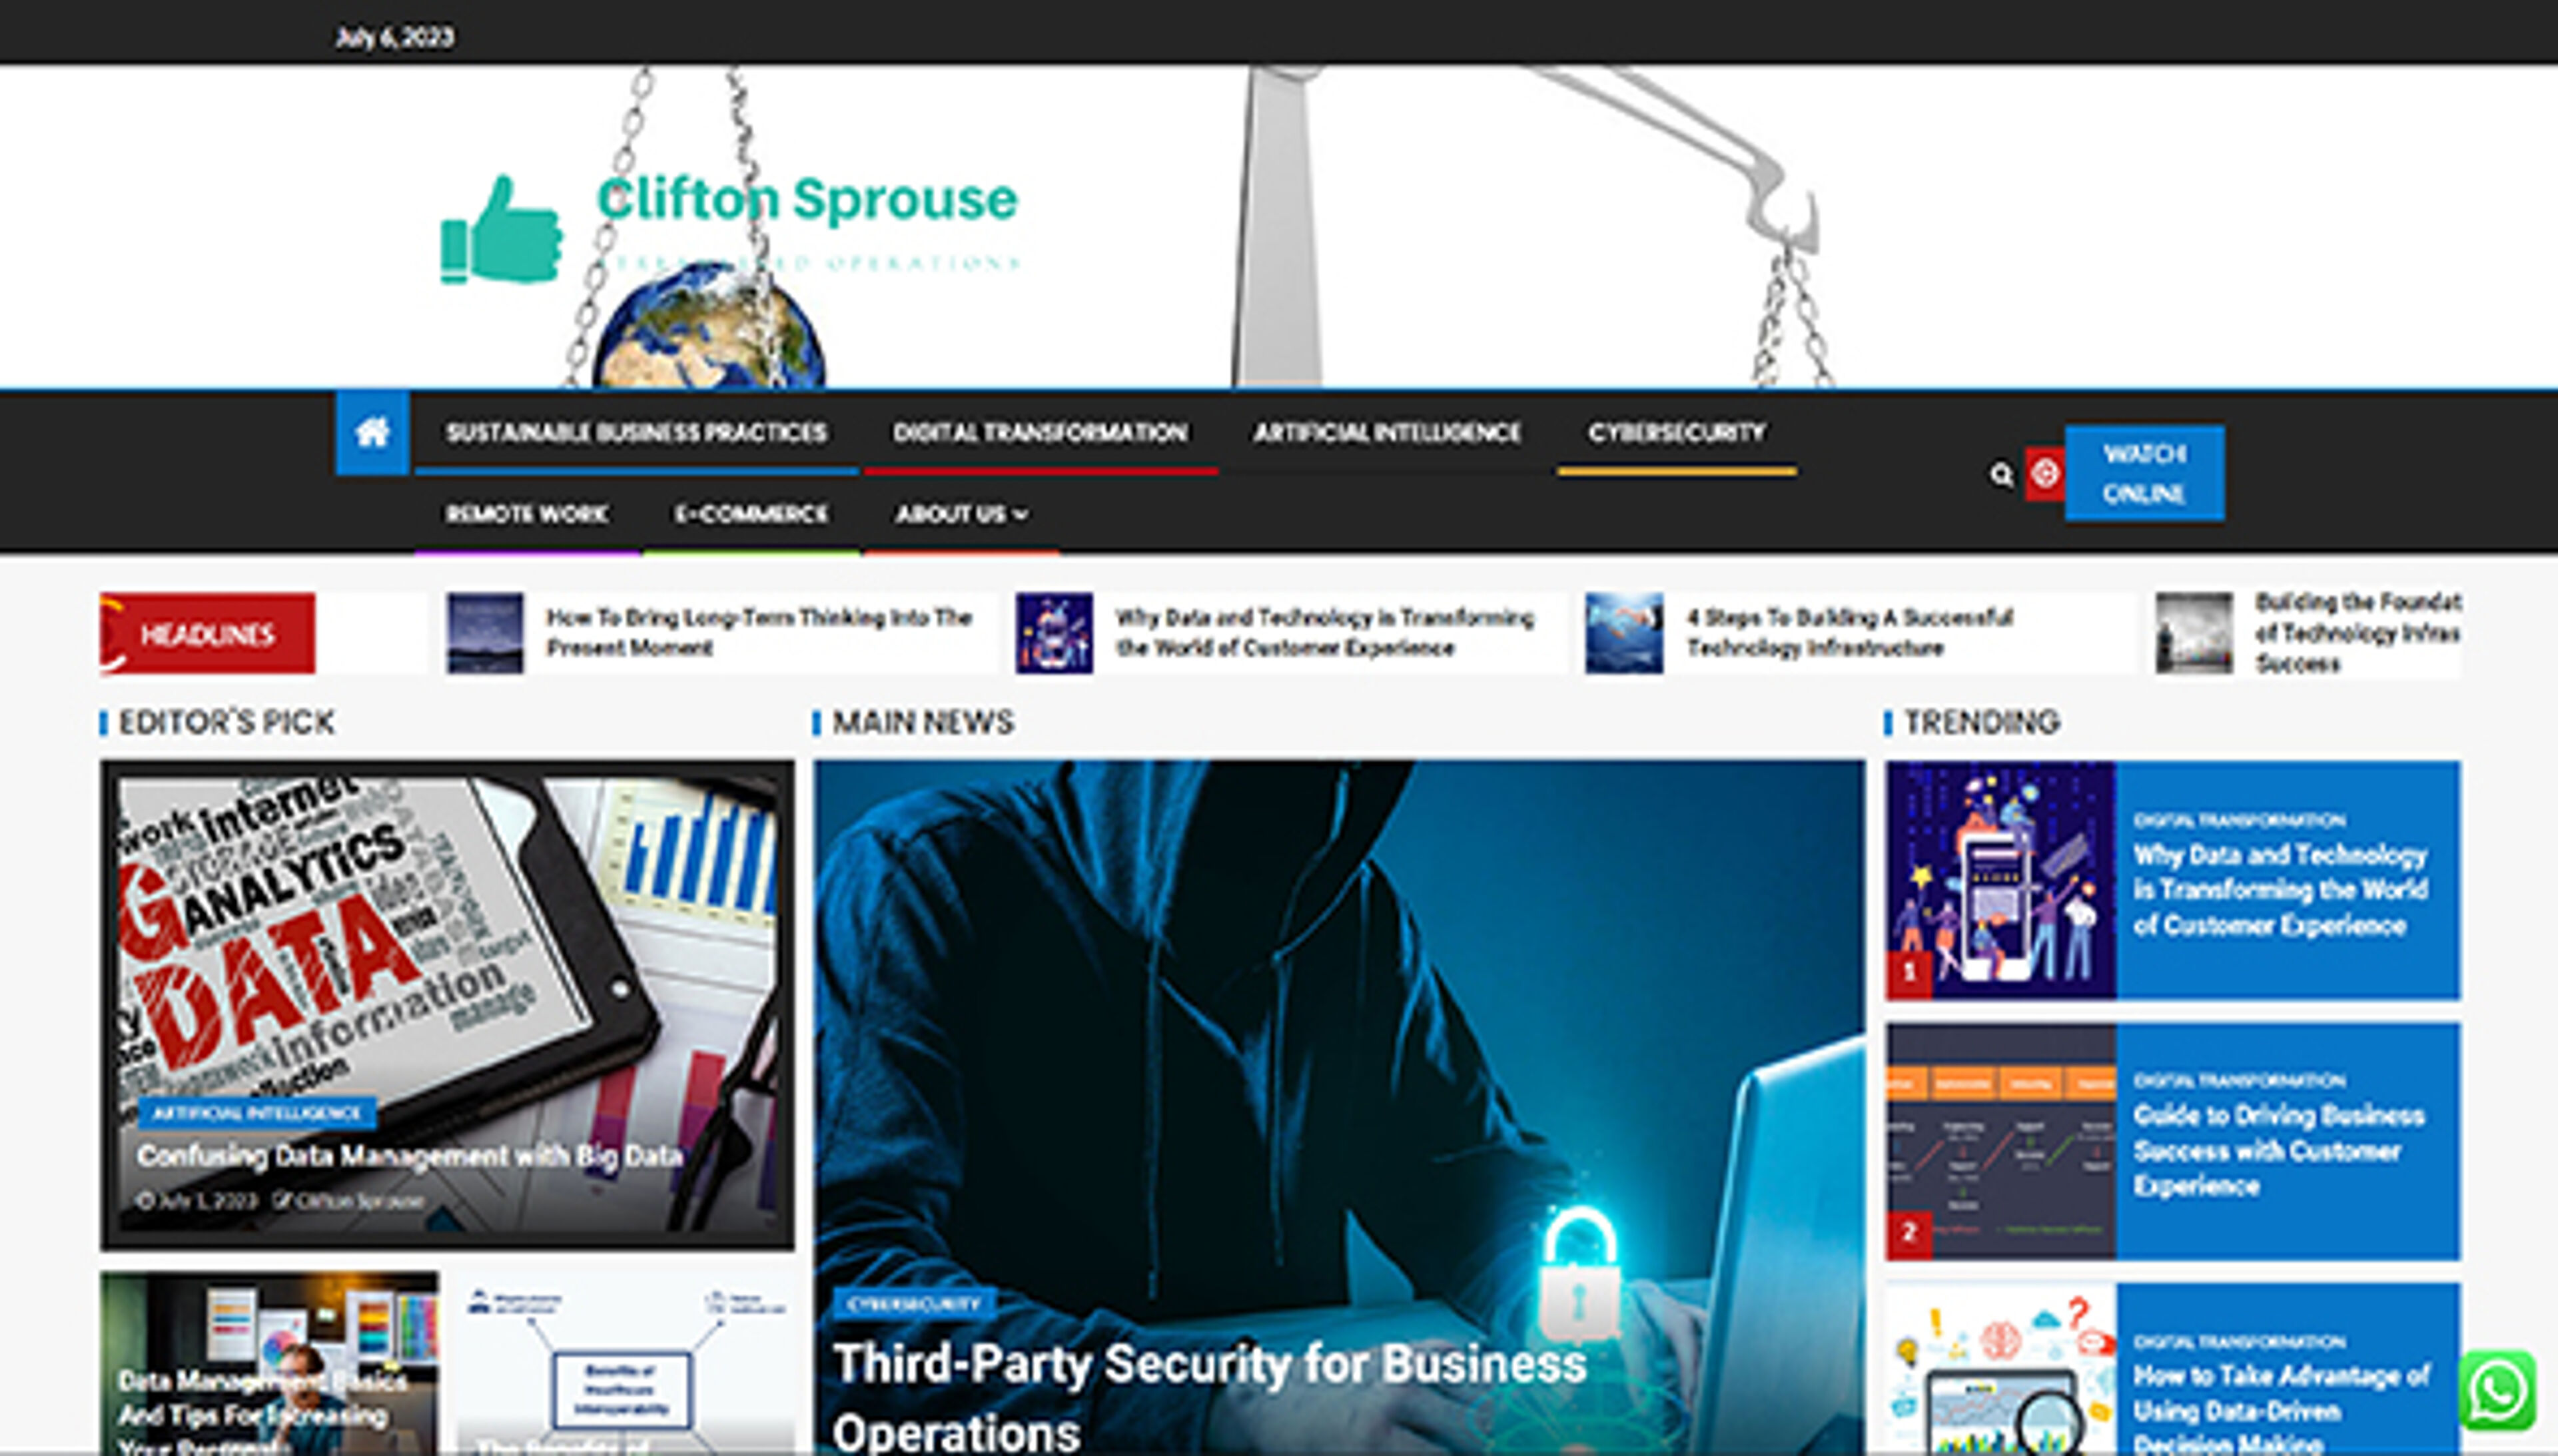Screen dimensions: 2558x1456
Task: Expand the About Us dropdown menu
Action: [960, 514]
